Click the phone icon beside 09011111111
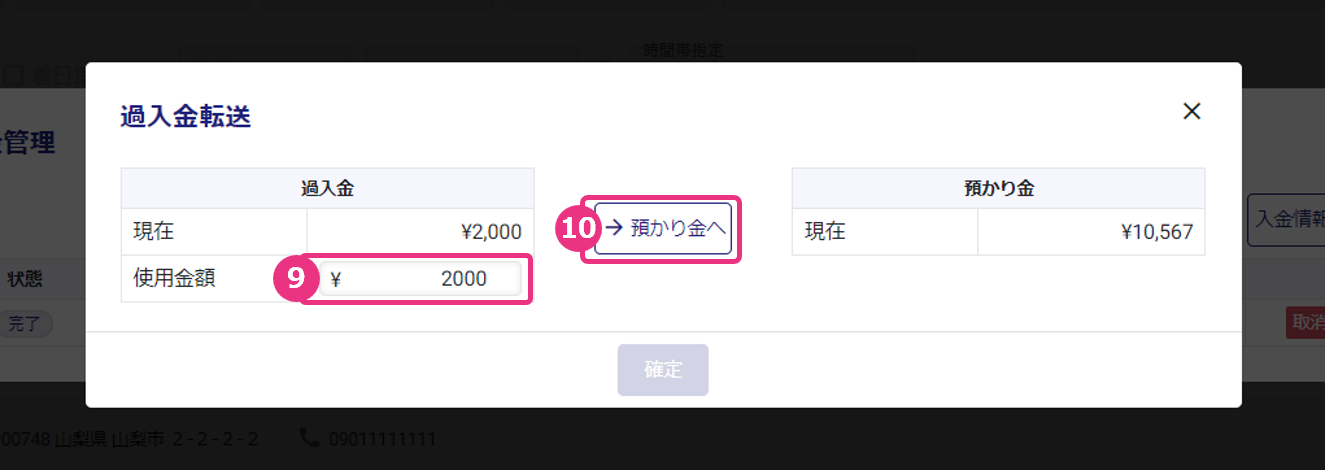This screenshot has width=1325, height=470. click(x=309, y=438)
